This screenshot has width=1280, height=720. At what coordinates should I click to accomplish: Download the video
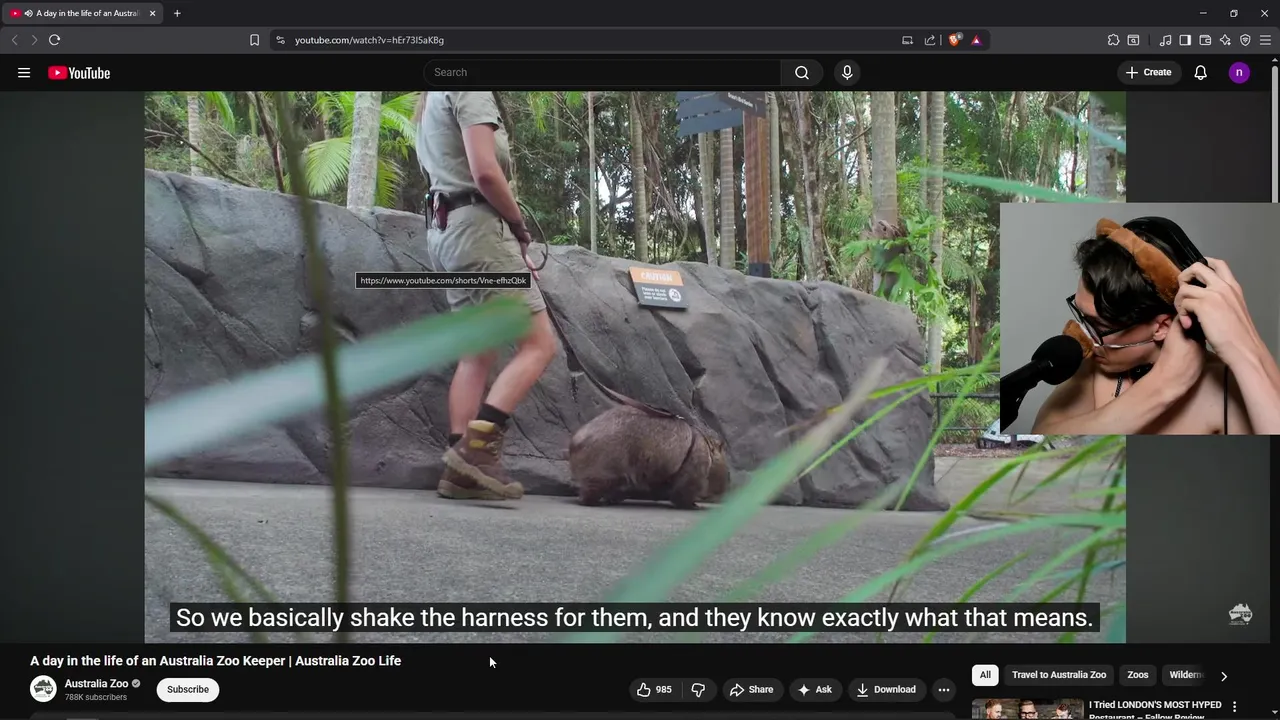pos(886,689)
